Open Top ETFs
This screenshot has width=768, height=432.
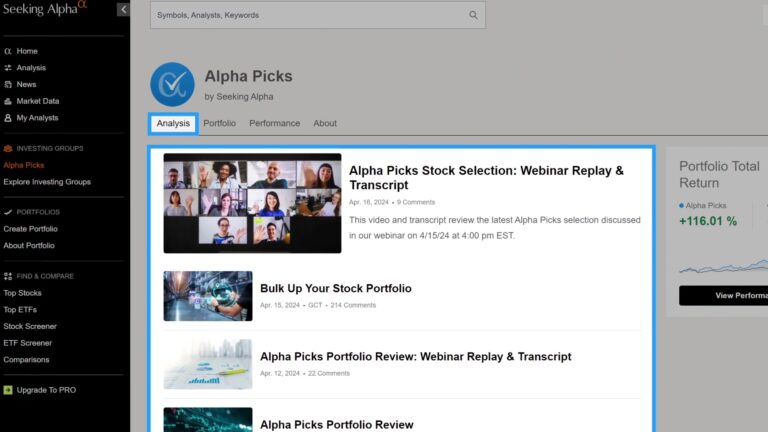pyautogui.click(x=20, y=310)
